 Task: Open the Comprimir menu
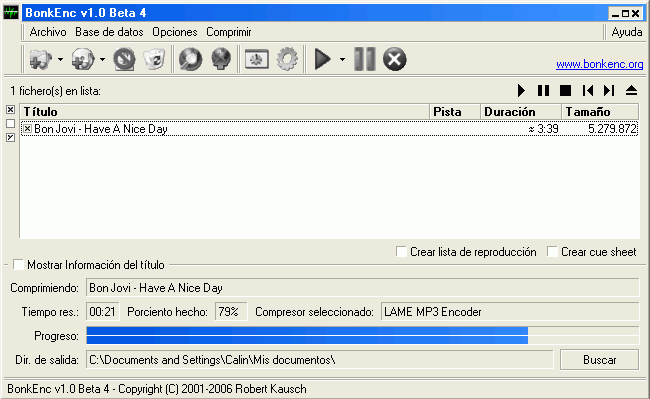tap(229, 32)
